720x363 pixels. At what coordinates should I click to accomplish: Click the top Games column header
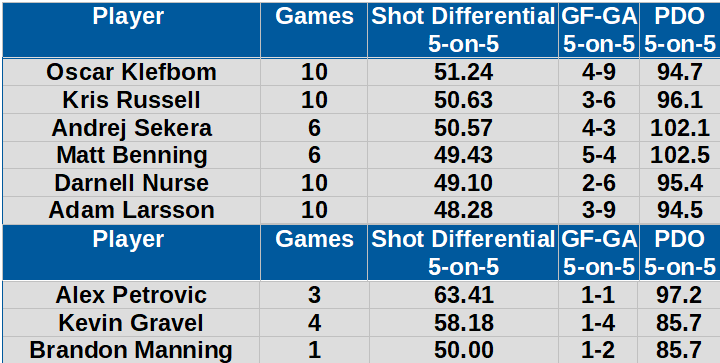(314, 30)
